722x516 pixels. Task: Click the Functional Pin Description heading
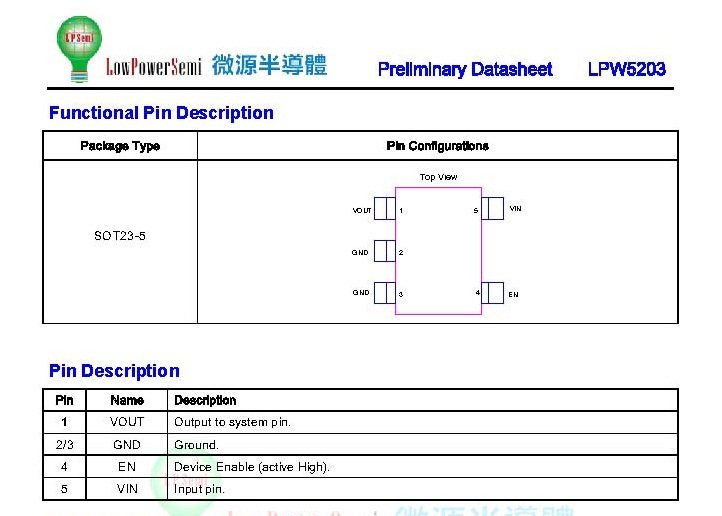(161, 113)
